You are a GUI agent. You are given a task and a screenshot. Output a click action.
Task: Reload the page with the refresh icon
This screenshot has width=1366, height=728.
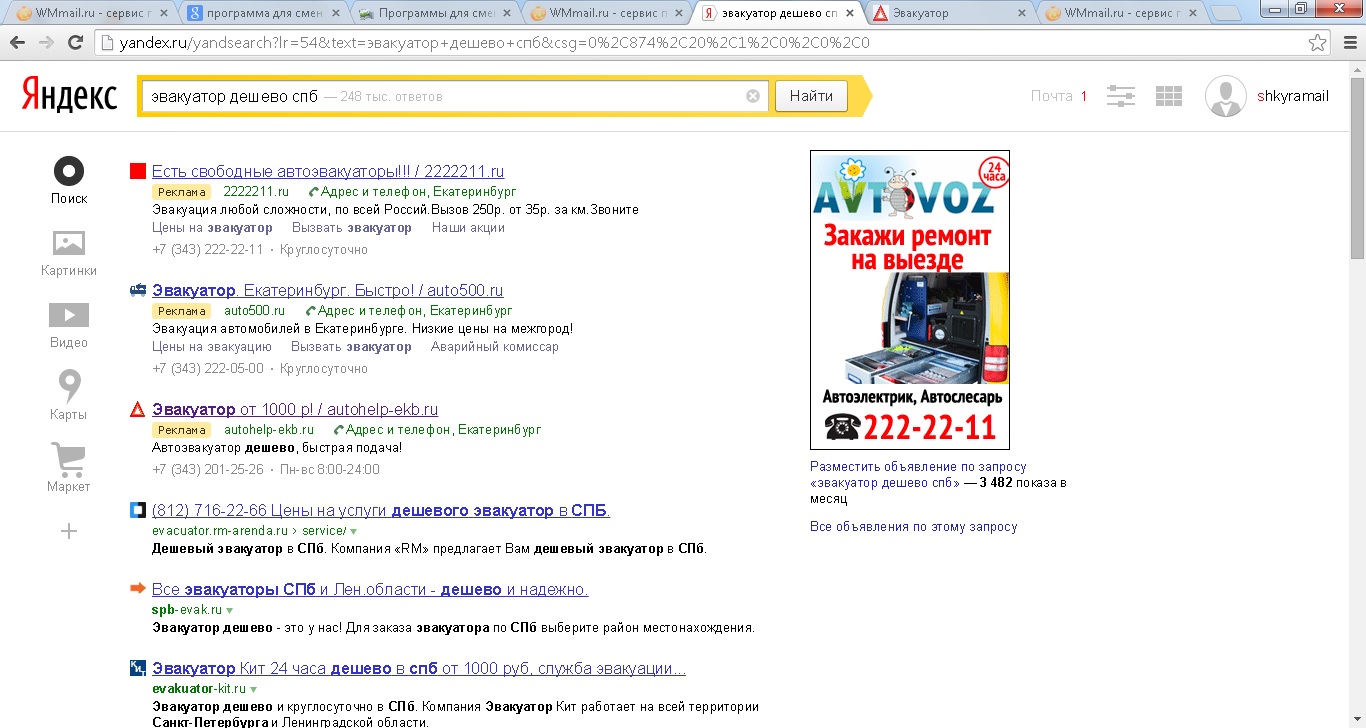(75, 43)
